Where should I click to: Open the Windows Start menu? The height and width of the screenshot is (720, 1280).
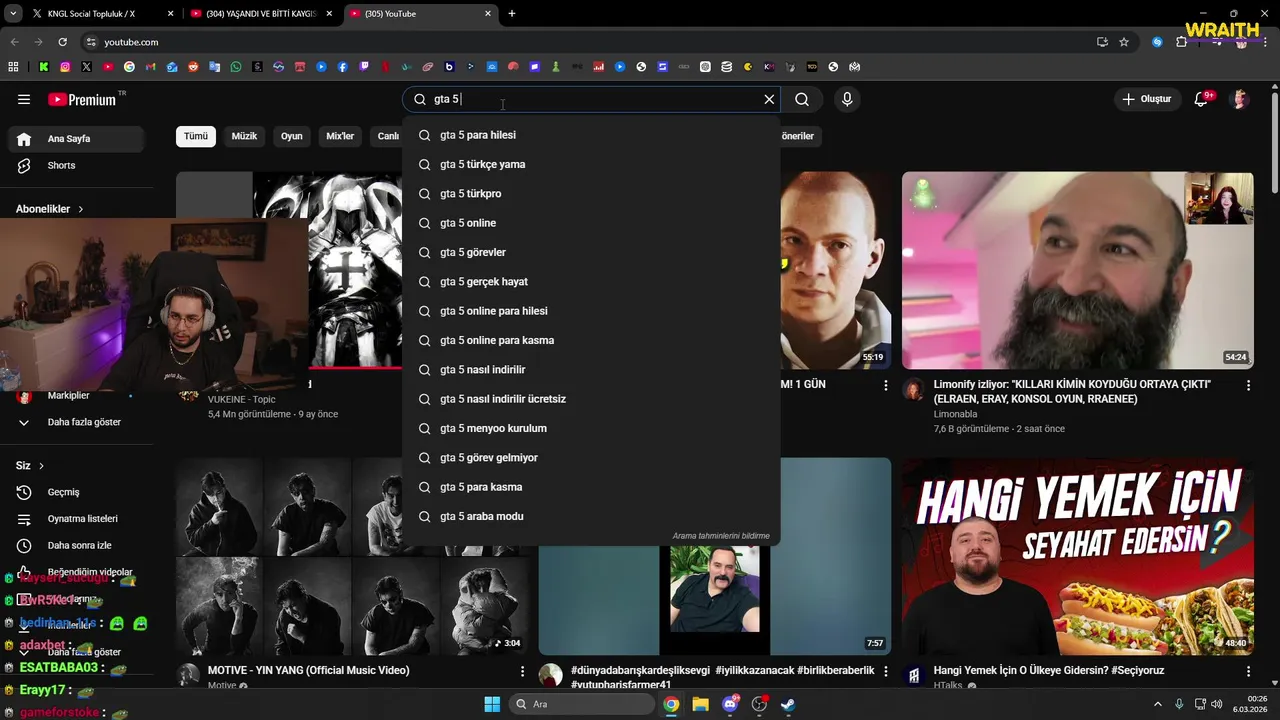492,704
